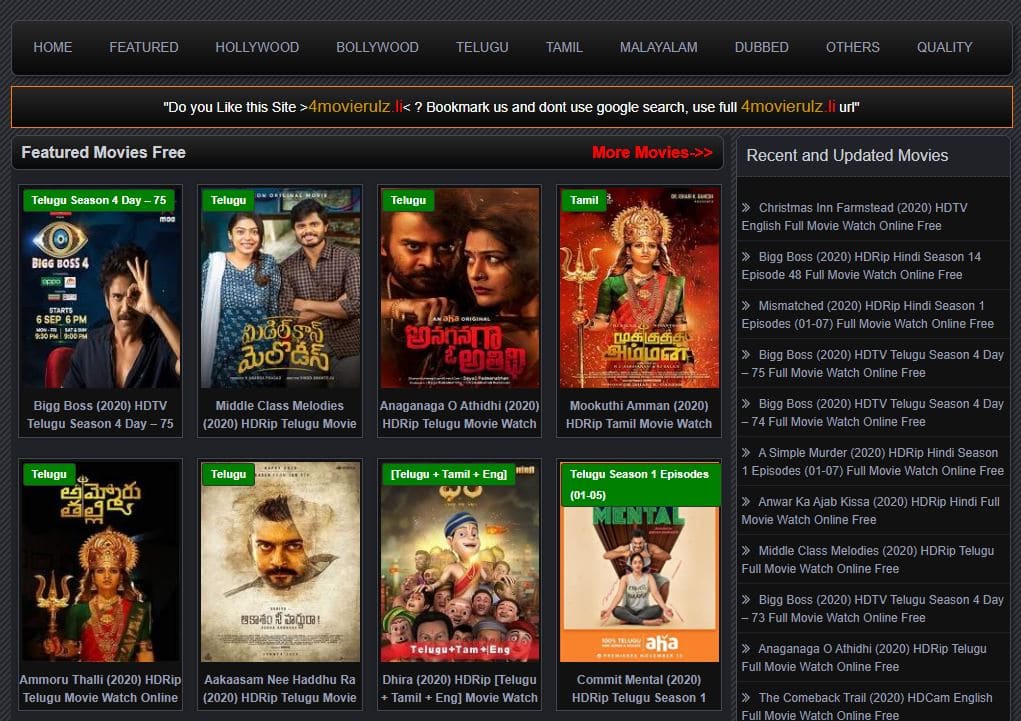The height and width of the screenshot is (721, 1021).
Task: Open the HOME menu item
Action: click(53, 48)
